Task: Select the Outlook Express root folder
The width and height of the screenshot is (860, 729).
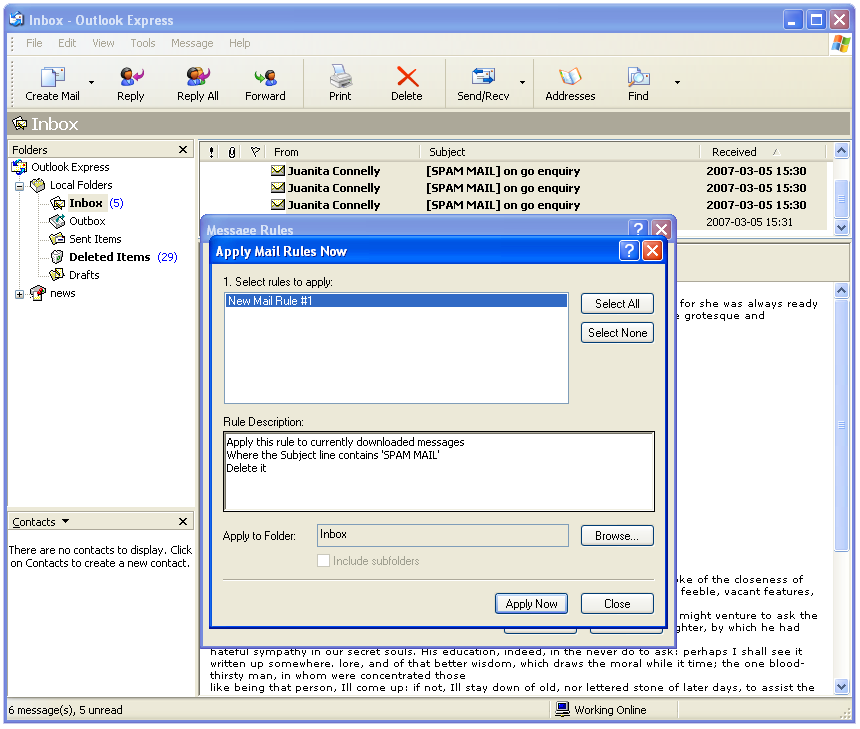Action: (70, 167)
